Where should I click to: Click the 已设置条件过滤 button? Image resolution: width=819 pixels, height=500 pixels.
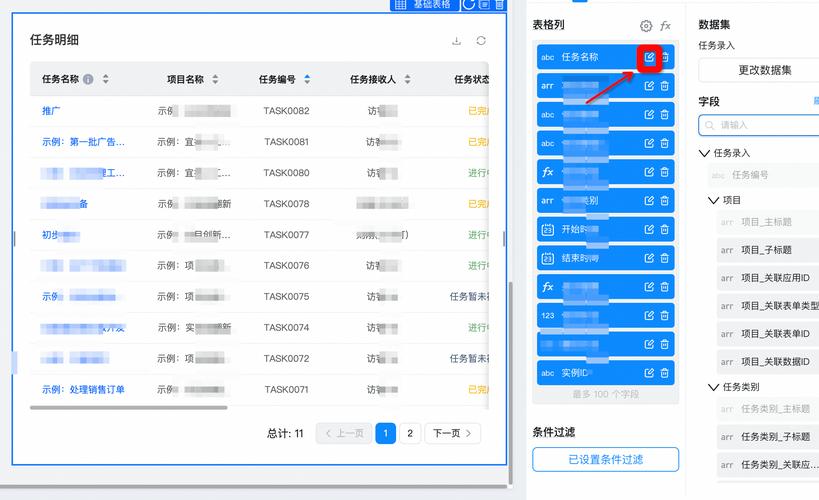tap(605, 459)
